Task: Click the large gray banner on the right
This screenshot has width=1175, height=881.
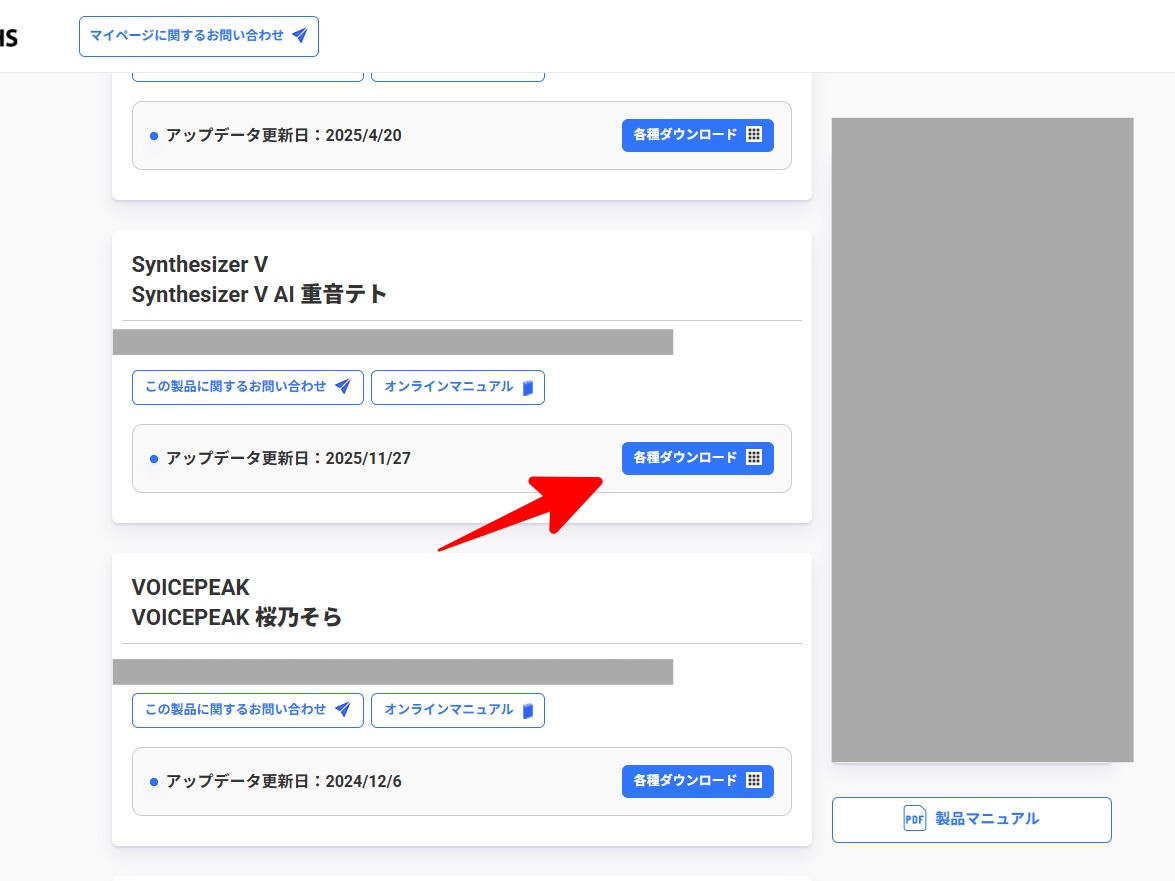Action: (x=982, y=440)
